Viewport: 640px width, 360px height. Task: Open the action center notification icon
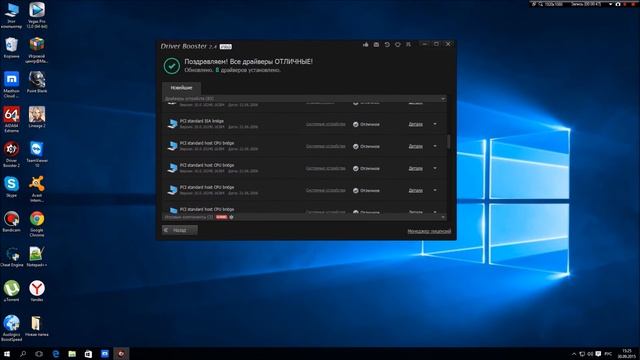point(598,354)
